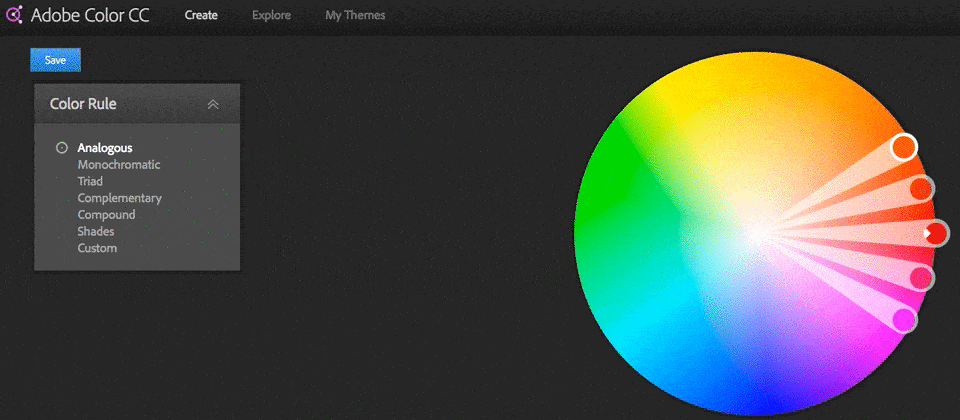Select the pink-red color wheel handle

coord(920,278)
